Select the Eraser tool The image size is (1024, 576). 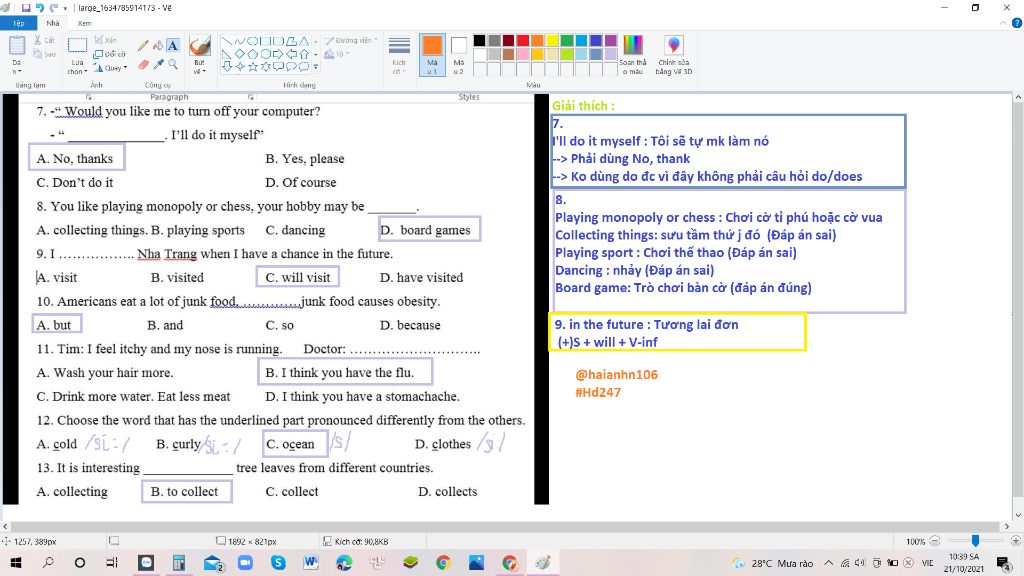pos(143,64)
